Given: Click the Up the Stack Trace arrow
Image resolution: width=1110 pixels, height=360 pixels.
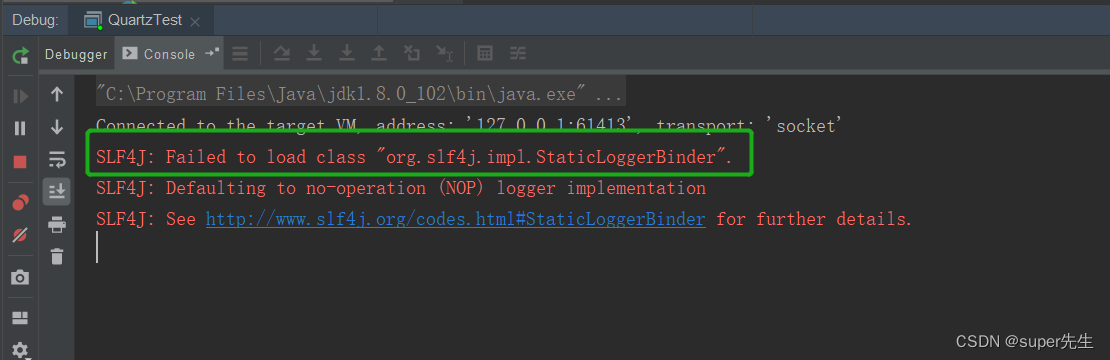Looking at the screenshot, I should tap(57, 94).
